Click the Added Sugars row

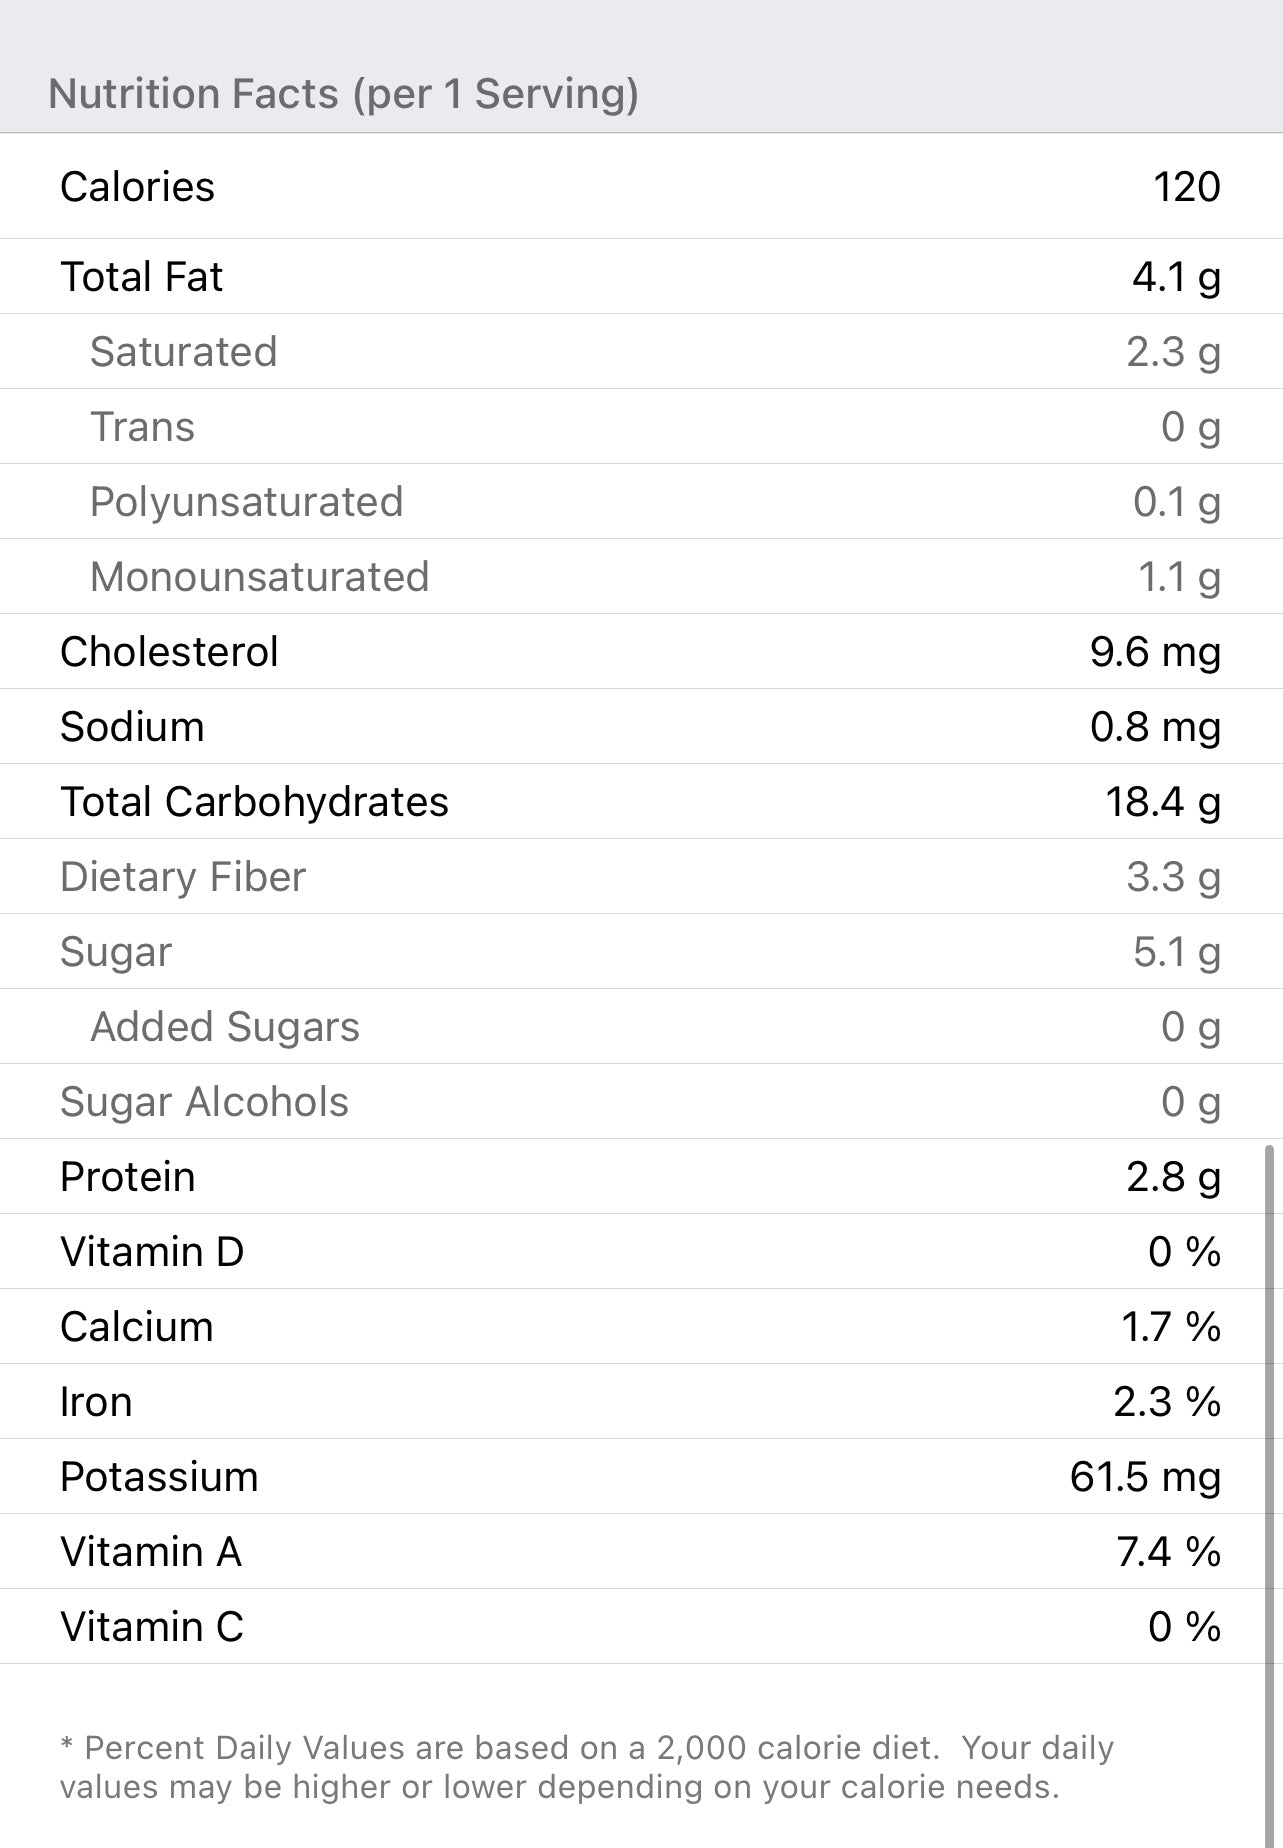click(x=640, y=1027)
